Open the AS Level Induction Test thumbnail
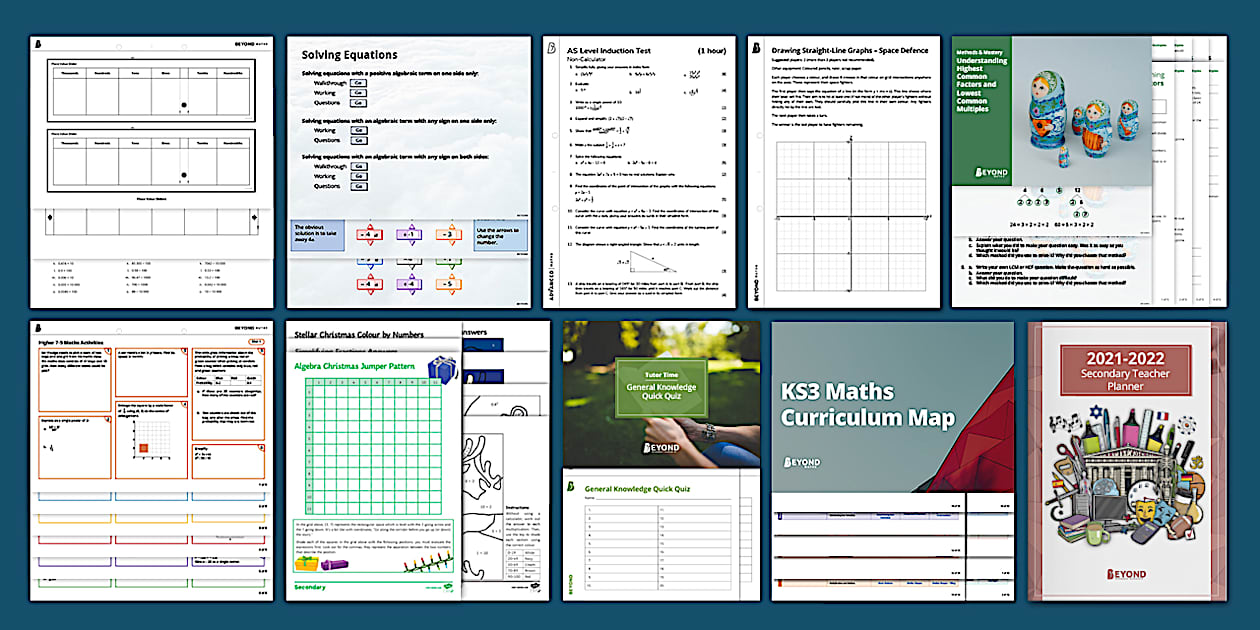This screenshot has height=630, width=1260. pyautogui.click(x=639, y=172)
